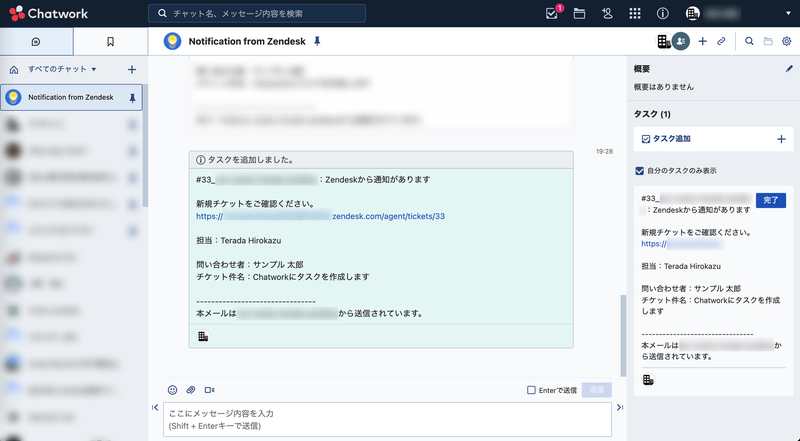This screenshot has width=800, height=441.
Task: Uncheck 自分のタスクのみ表示 checkbox
Action: pyautogui.click(x=639, y=170)
